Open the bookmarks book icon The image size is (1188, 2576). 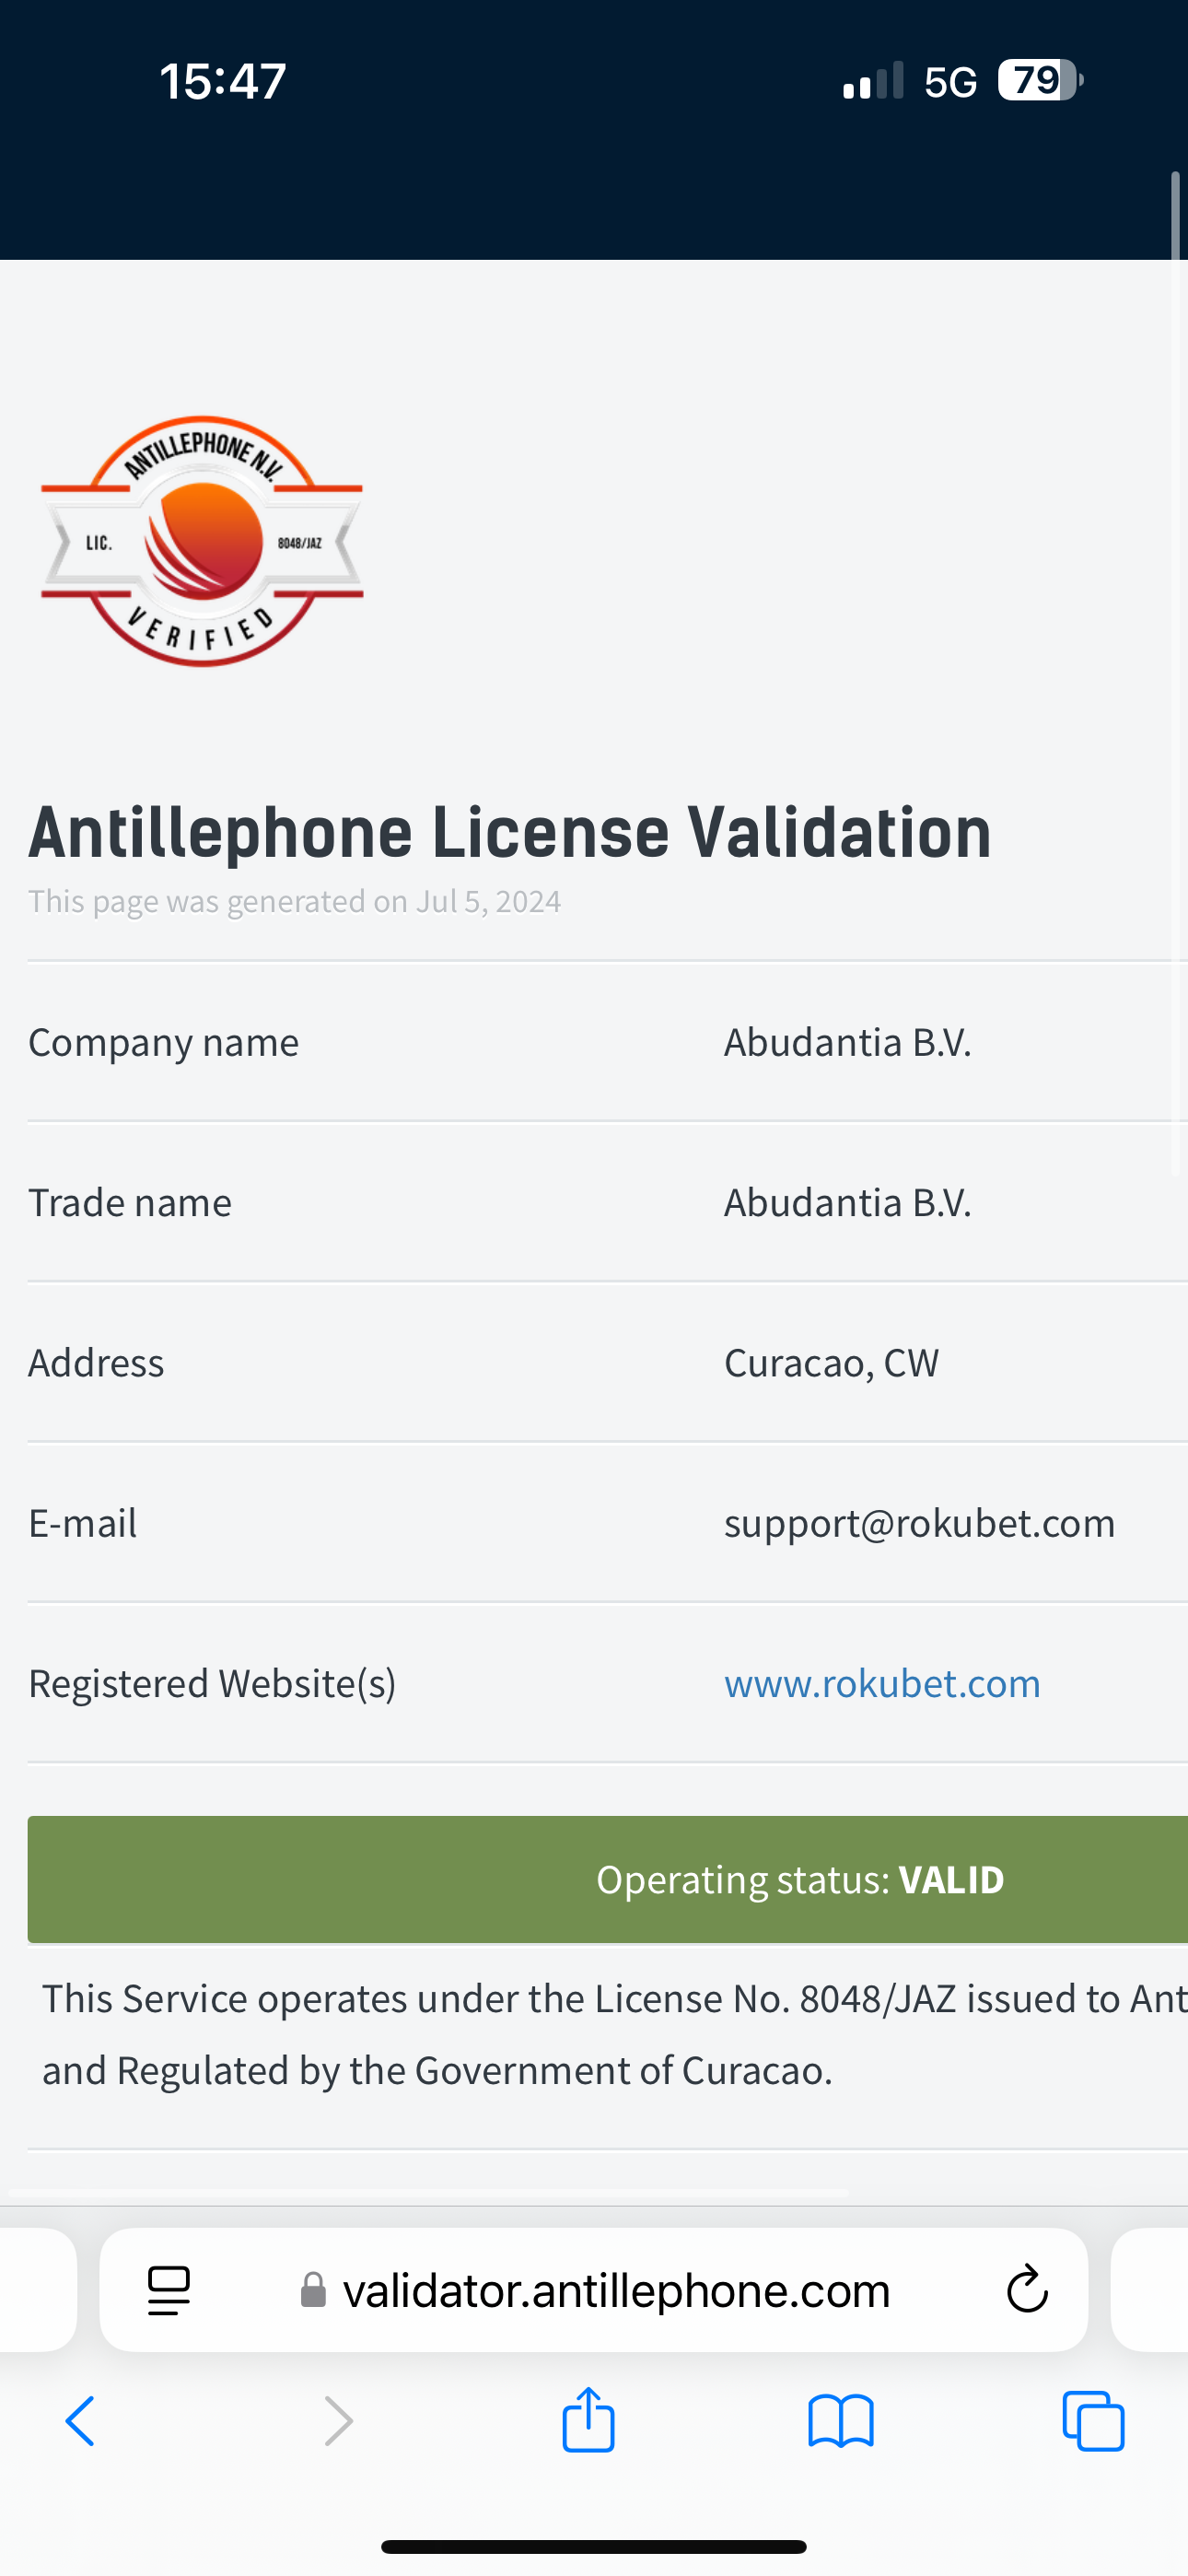841,2421
